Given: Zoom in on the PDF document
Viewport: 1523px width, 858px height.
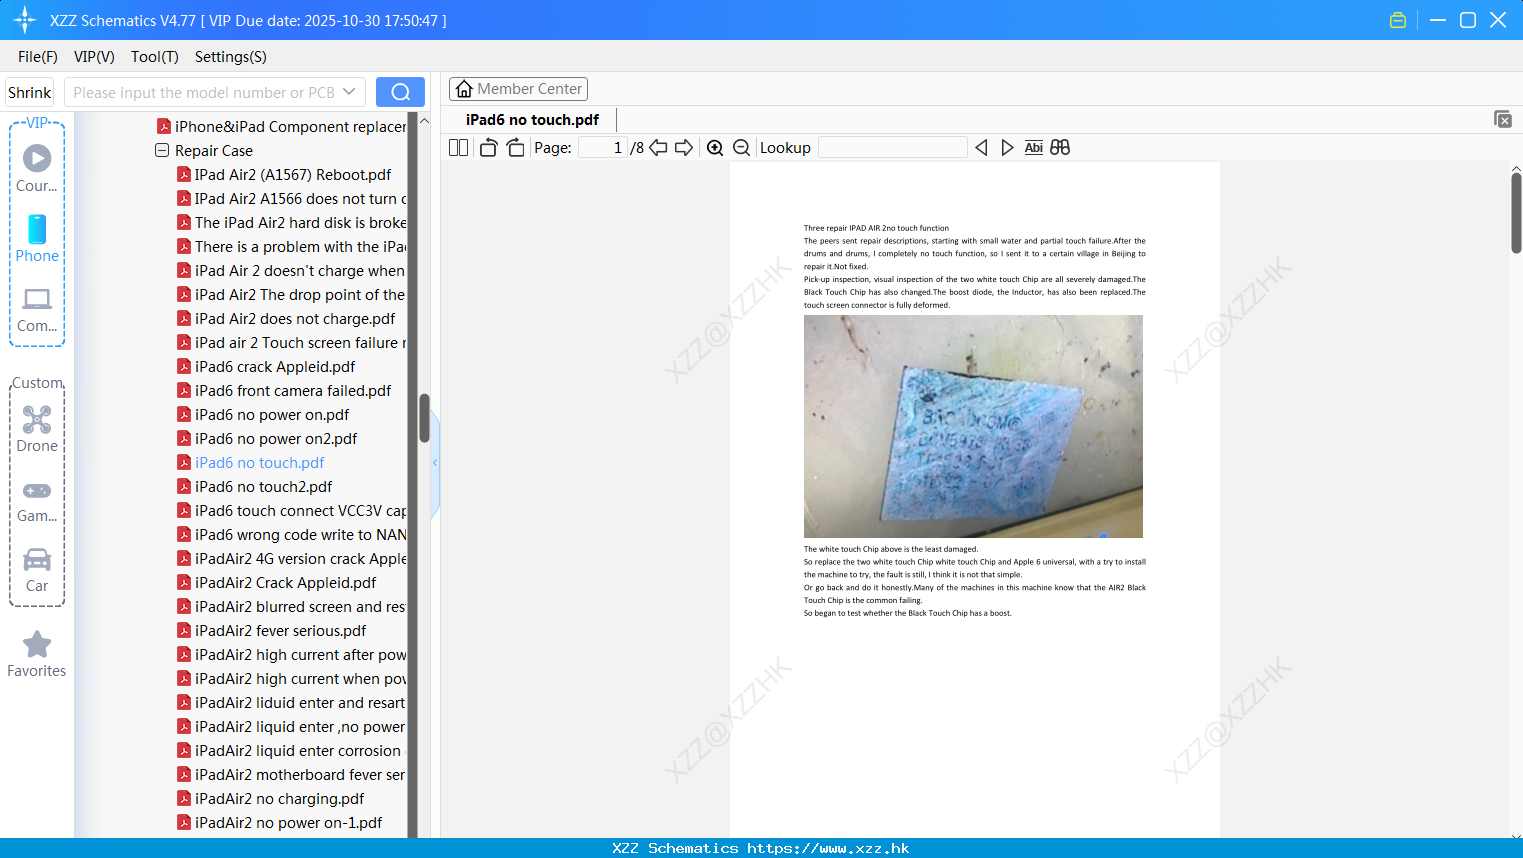Looking at the screenshot, I should (715, 148).
